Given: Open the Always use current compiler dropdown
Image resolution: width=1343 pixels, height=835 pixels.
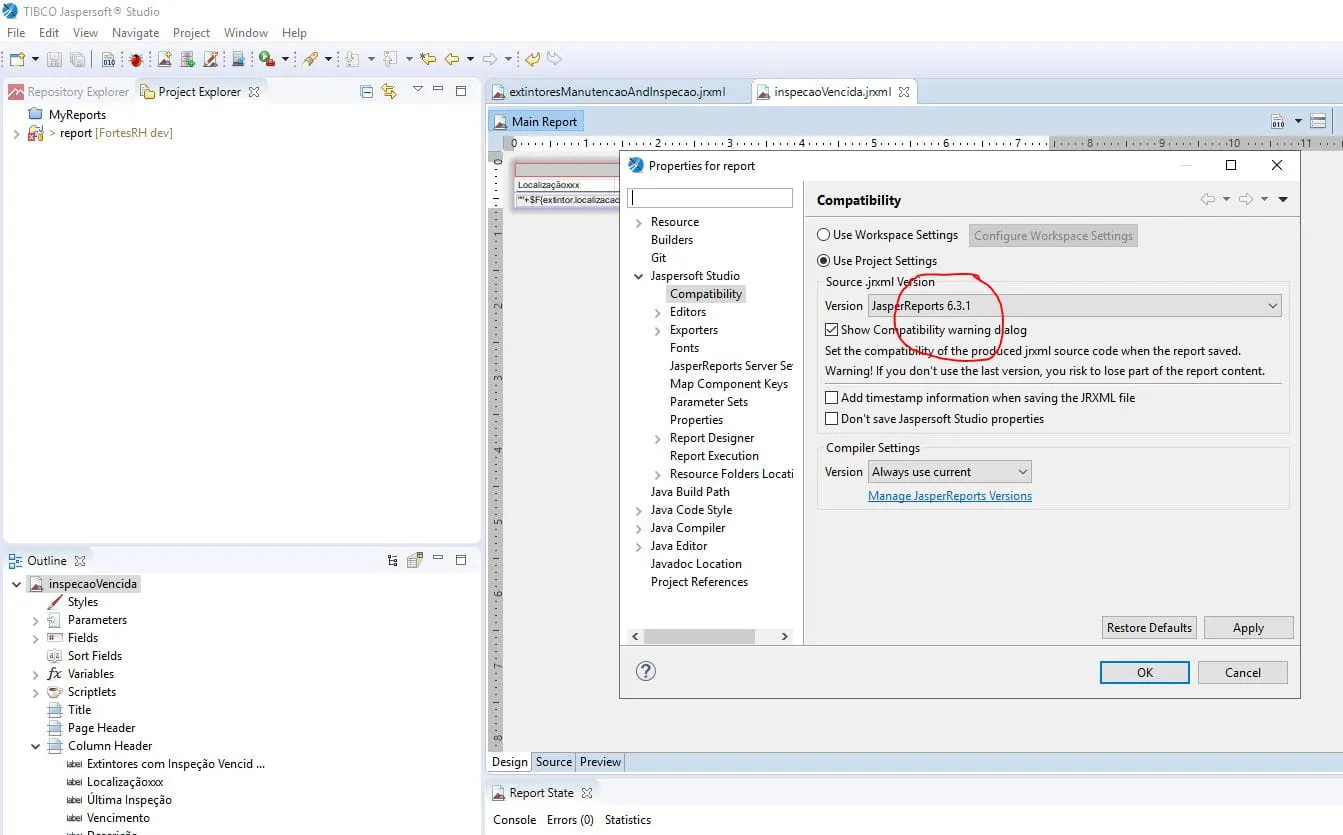Looking at the screenshot, I should [x=949, y=472].
